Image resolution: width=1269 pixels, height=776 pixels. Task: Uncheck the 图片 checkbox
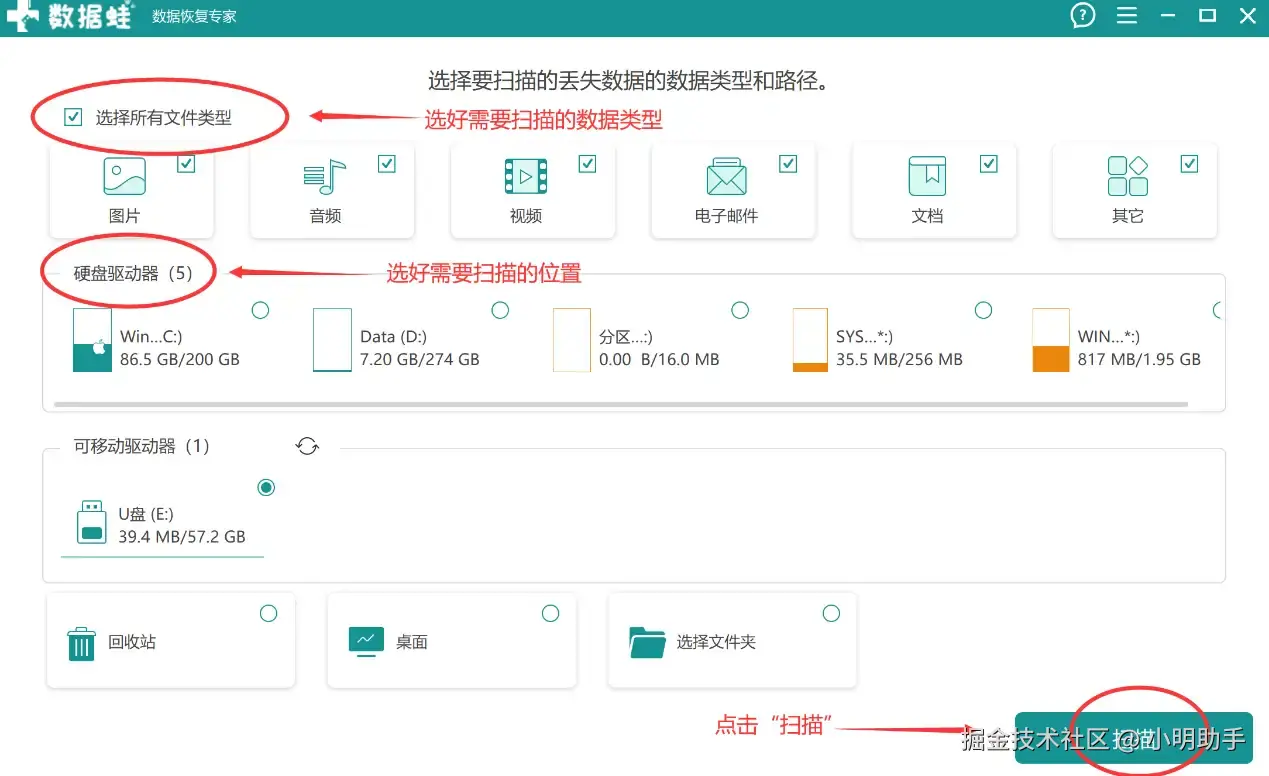click(x=186, y=164)
